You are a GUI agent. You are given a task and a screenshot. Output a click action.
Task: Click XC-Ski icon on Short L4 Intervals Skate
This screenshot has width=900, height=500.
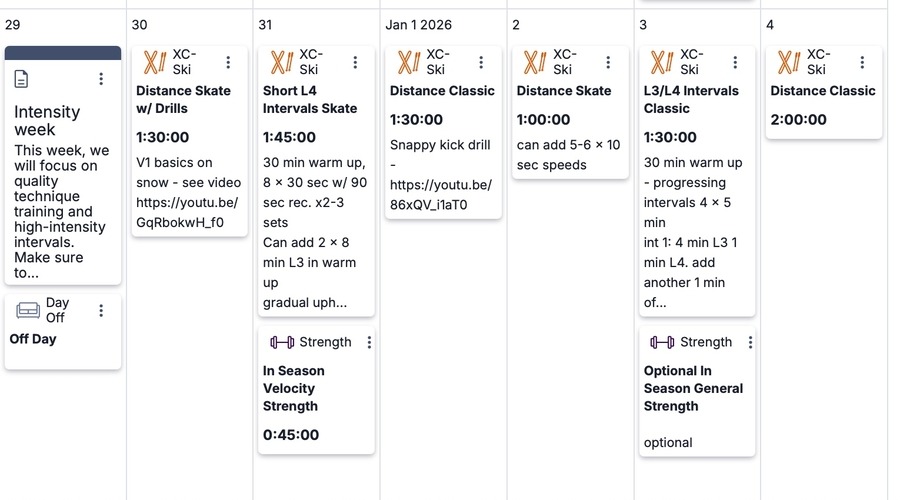(282, 62)
